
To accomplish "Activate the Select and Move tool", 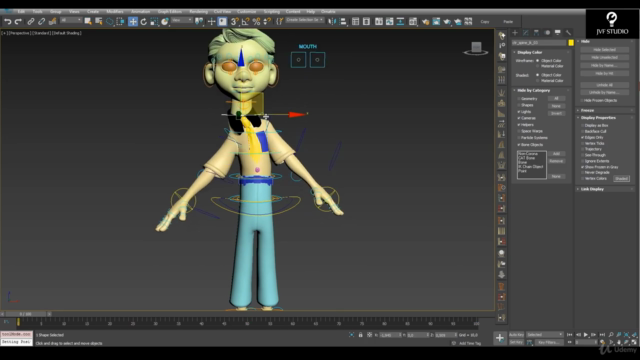I will [x=133, y=22].
